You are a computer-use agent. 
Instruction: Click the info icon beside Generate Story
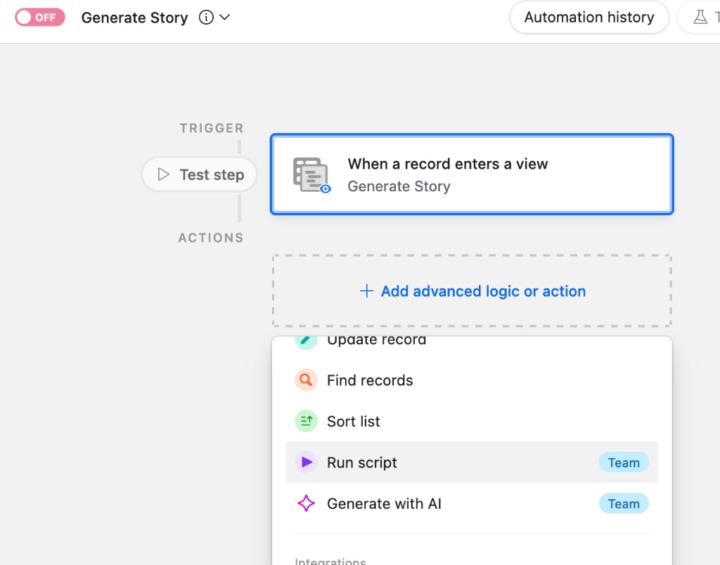206,17
